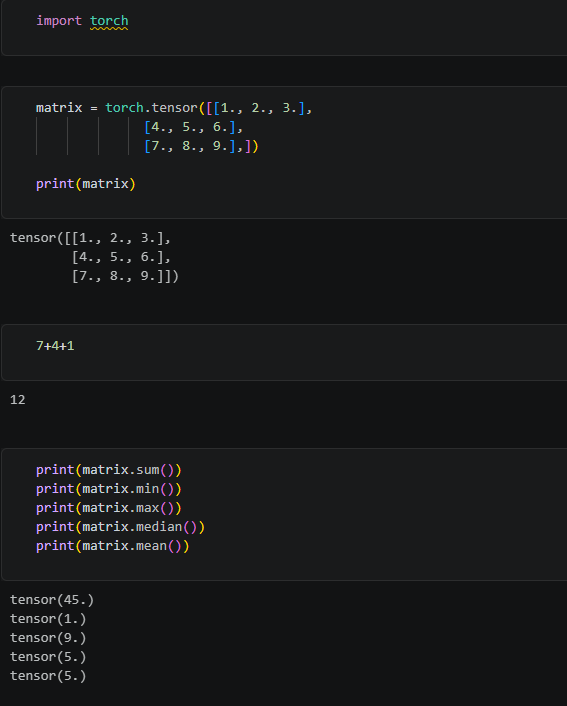This screenshot has width=567, height=706.
Task: Click the output row '[7., 8., 9.]])'
Action: (x=125, y=276)
